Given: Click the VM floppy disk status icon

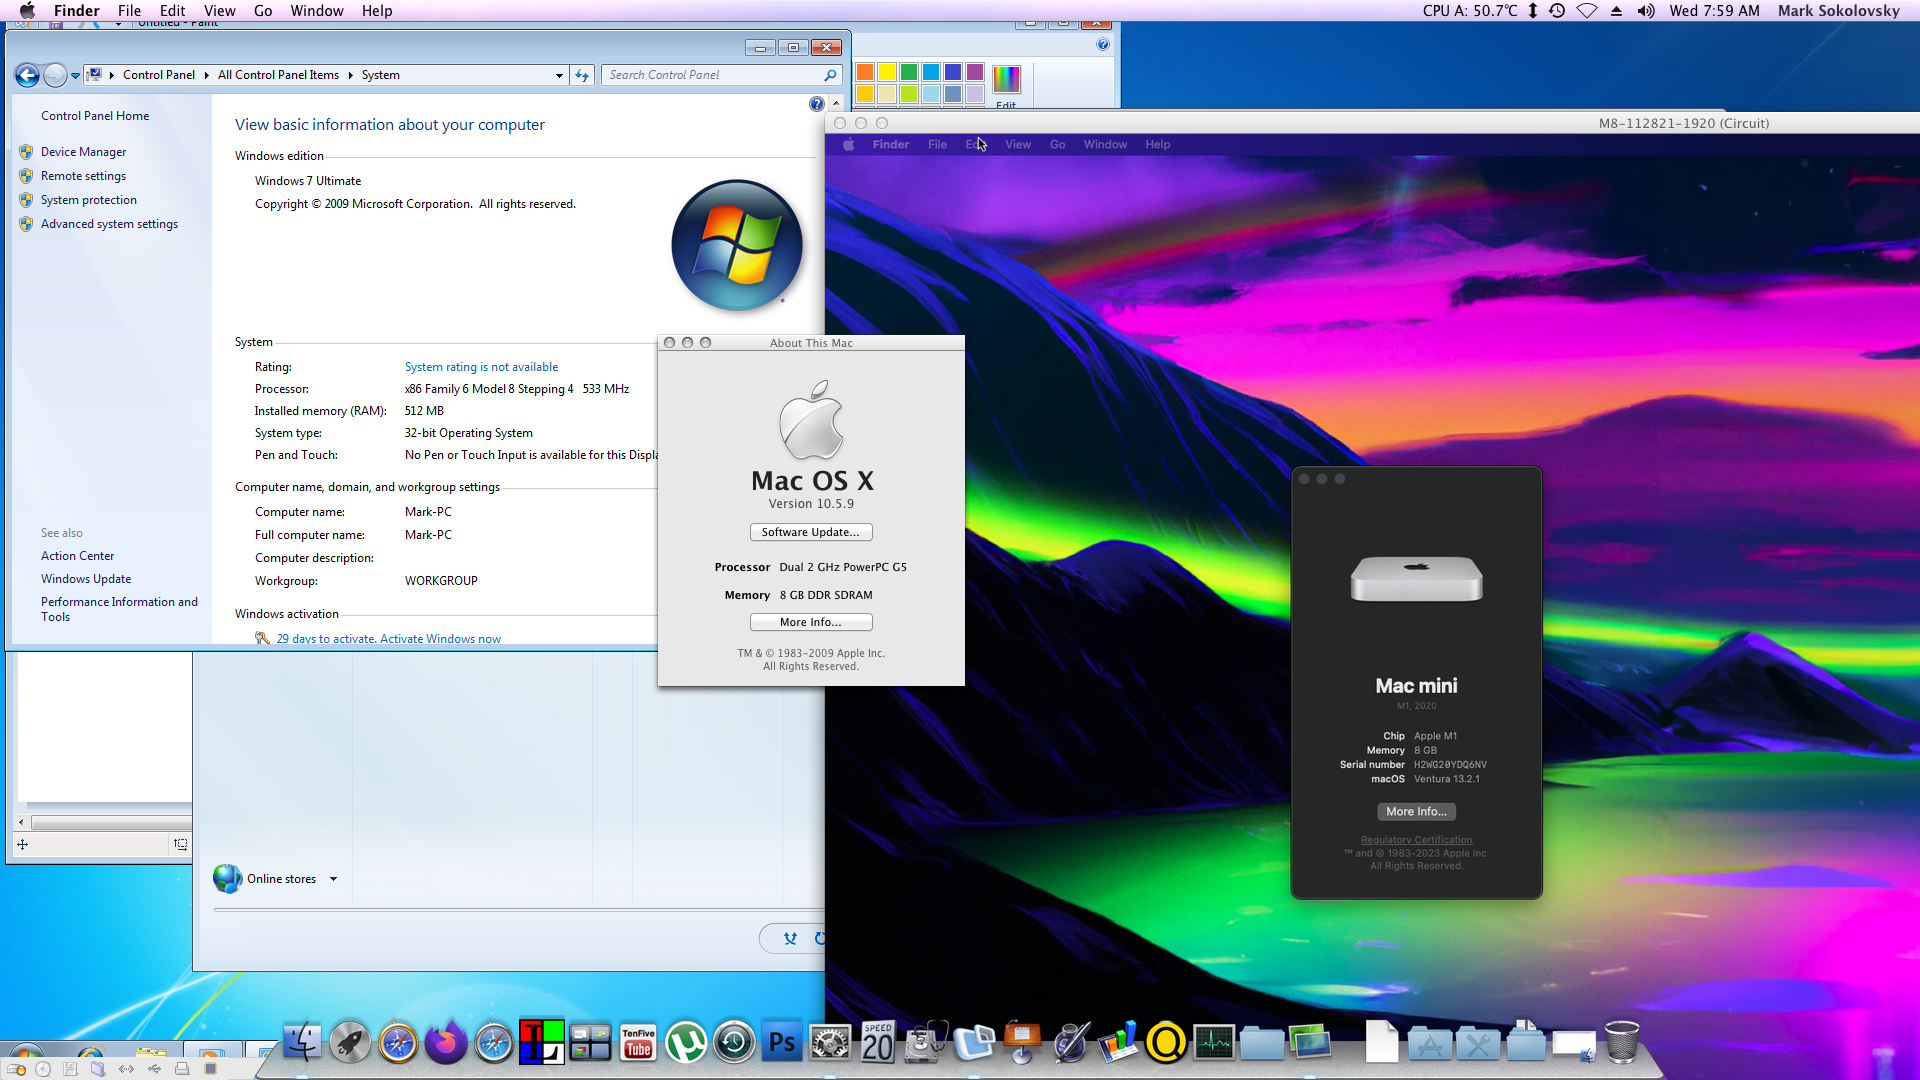Looking at the screenshot, I should 70,1069.
